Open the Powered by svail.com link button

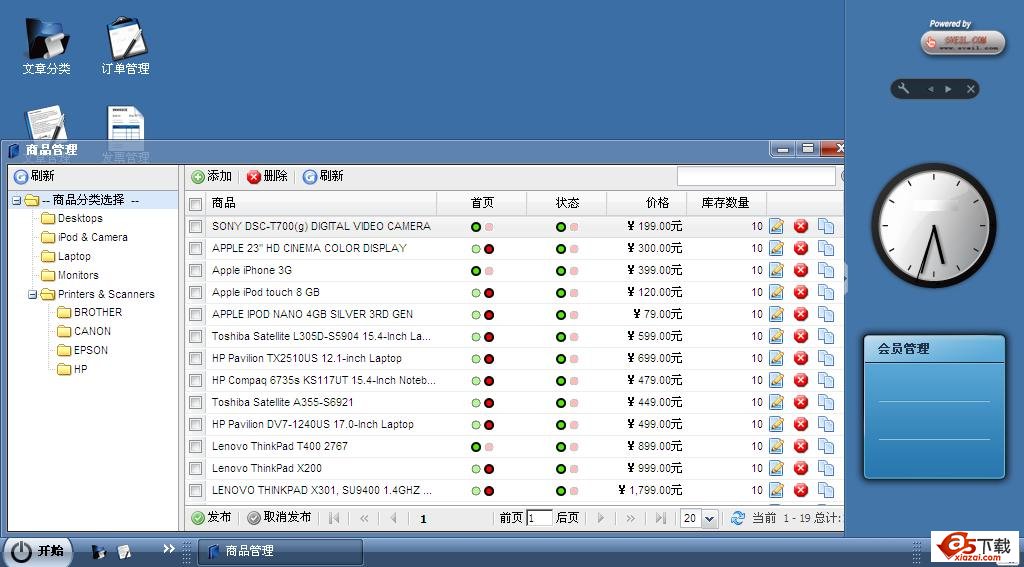963,43
